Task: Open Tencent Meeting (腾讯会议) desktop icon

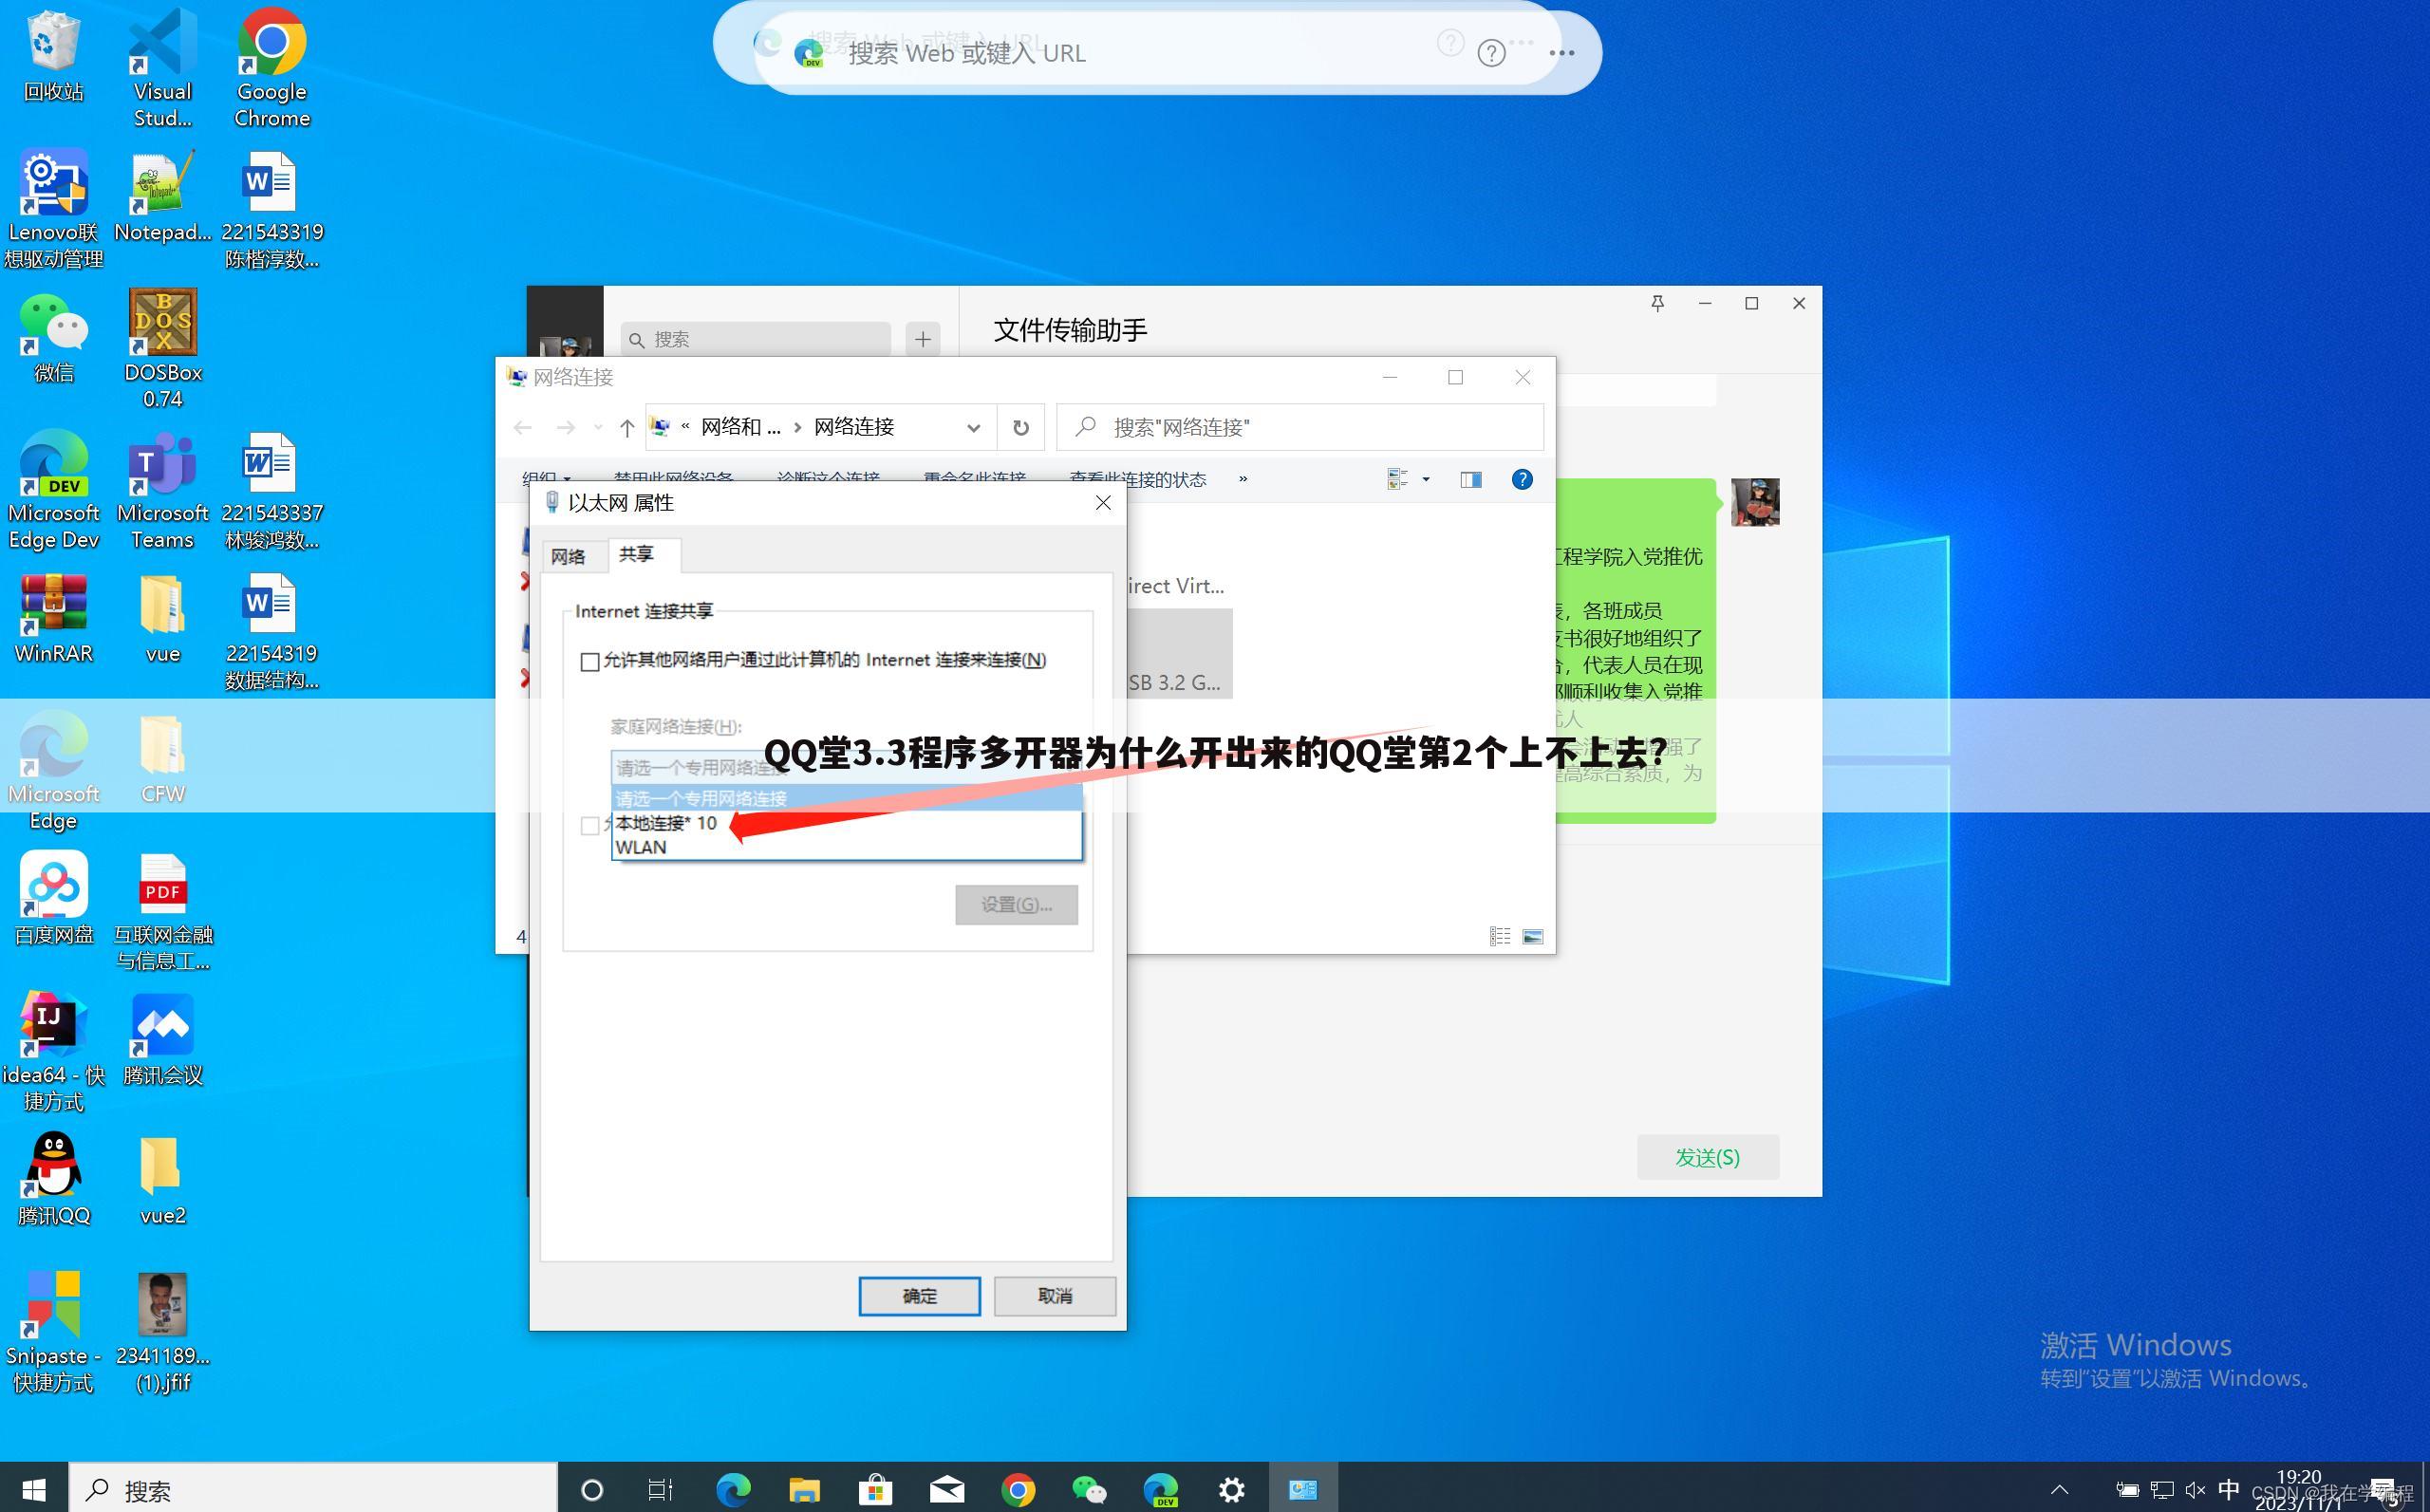Action: coord(162,1039)
